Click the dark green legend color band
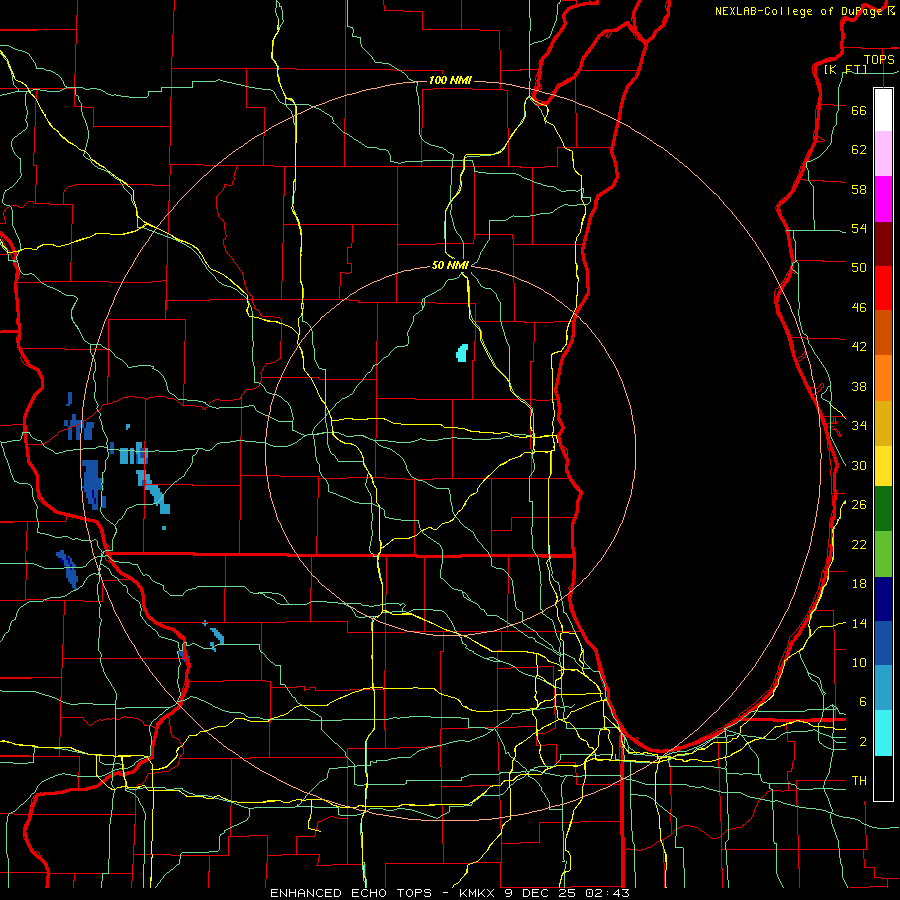Screen dimensions: 900x900 click(x=883, y=509)
